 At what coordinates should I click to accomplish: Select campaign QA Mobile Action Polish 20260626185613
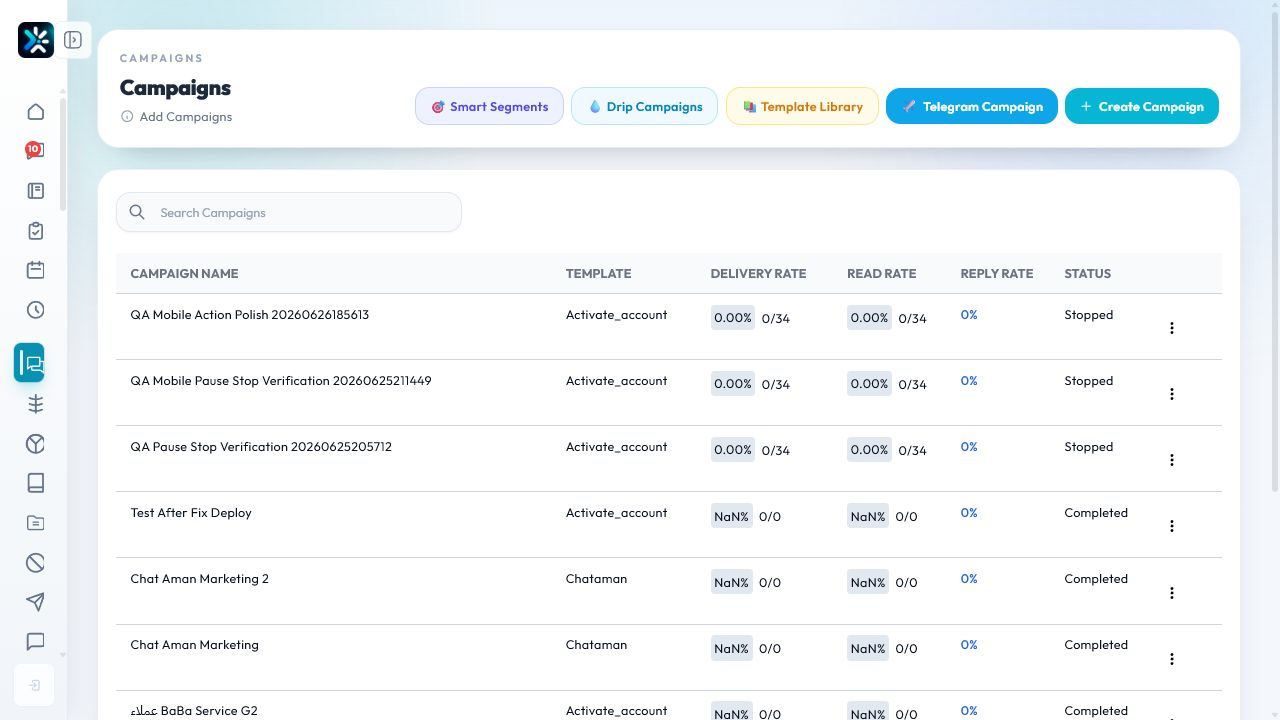click(x=250, y=315)
